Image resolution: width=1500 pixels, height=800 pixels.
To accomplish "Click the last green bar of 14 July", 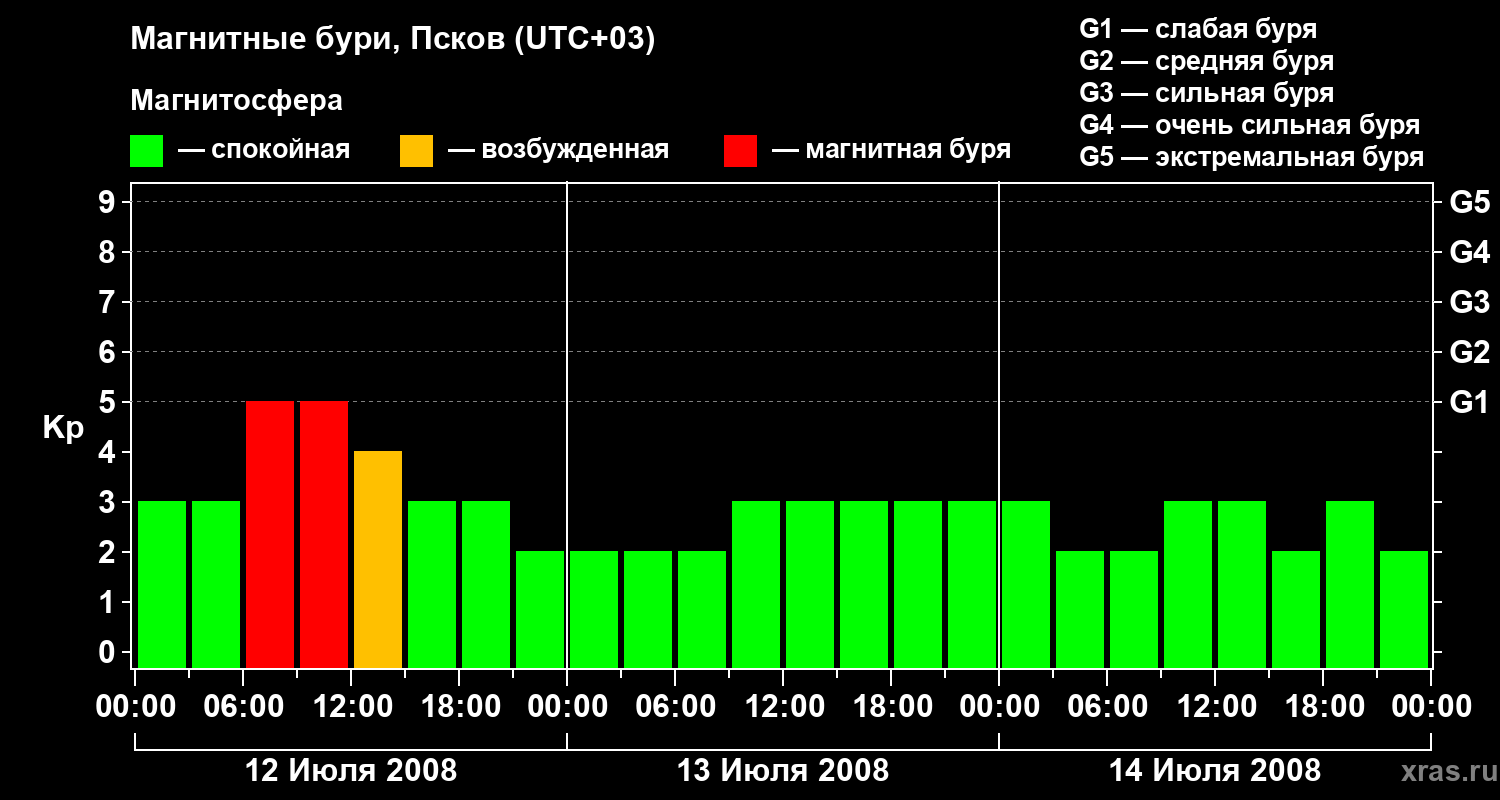I will click(1404, 609).
